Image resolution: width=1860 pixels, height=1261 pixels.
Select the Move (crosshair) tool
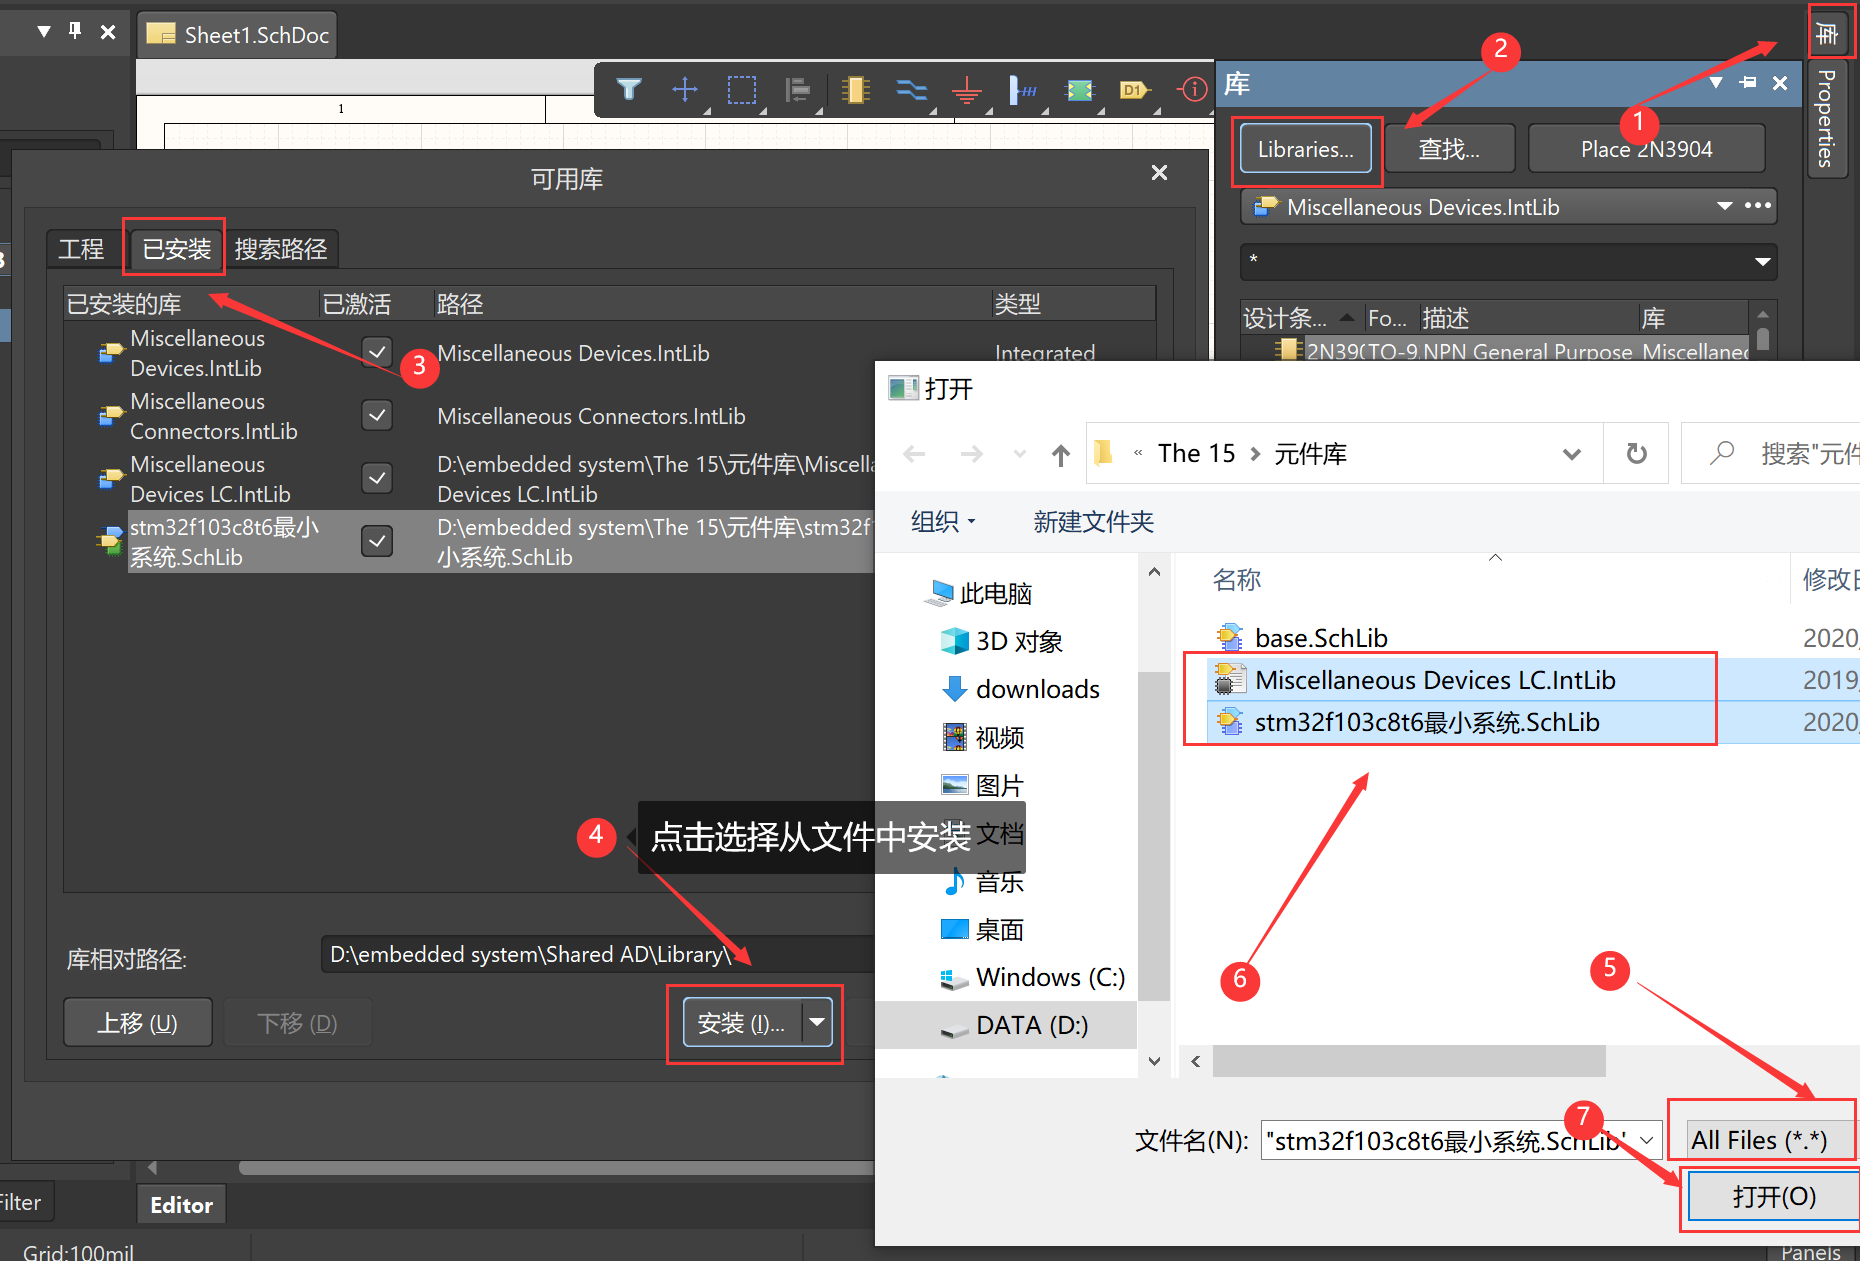685,90
